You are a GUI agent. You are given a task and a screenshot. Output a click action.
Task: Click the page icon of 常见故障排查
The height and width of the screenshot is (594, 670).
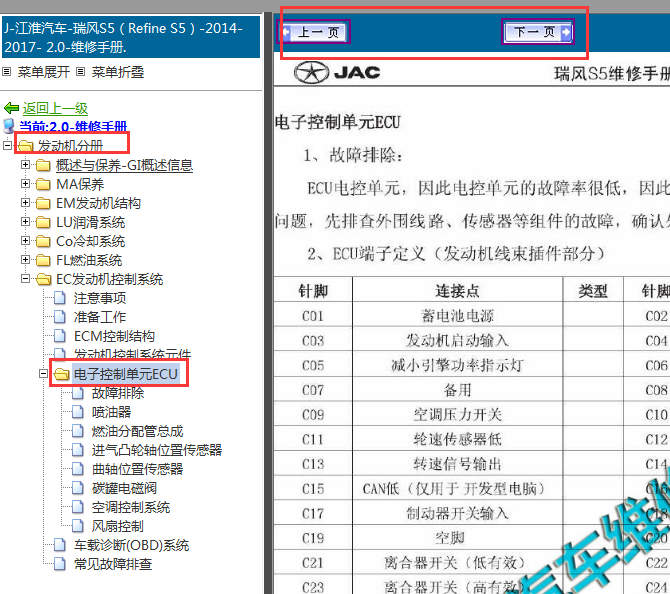tap(60, 564)
